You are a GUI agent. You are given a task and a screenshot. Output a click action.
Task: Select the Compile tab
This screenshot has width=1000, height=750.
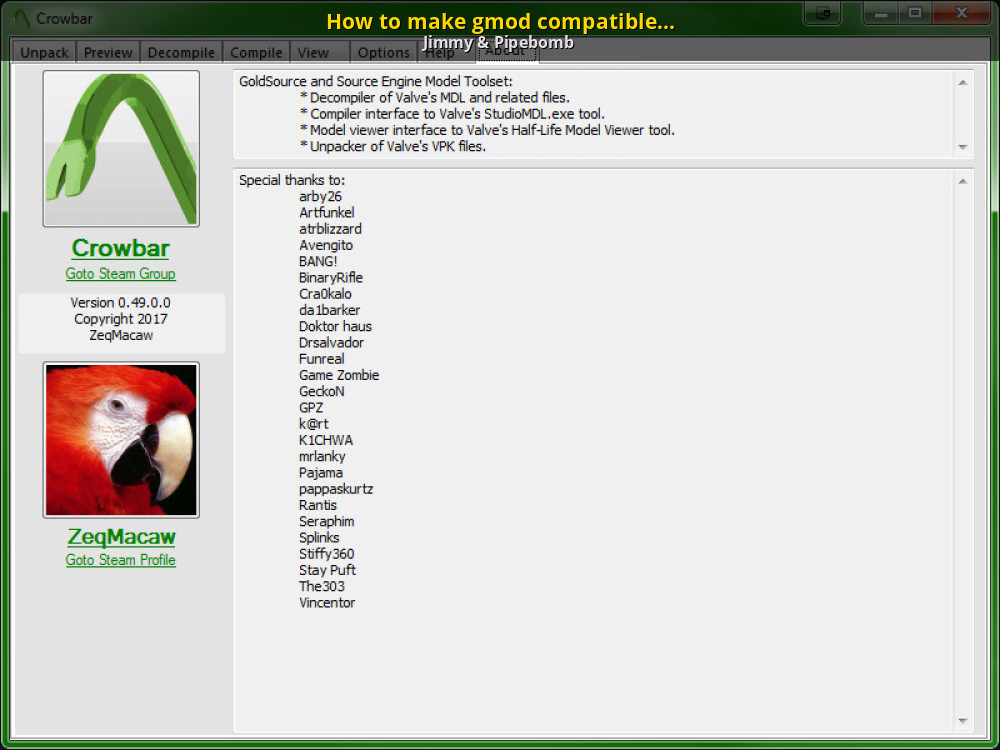[x=256, y=53]
